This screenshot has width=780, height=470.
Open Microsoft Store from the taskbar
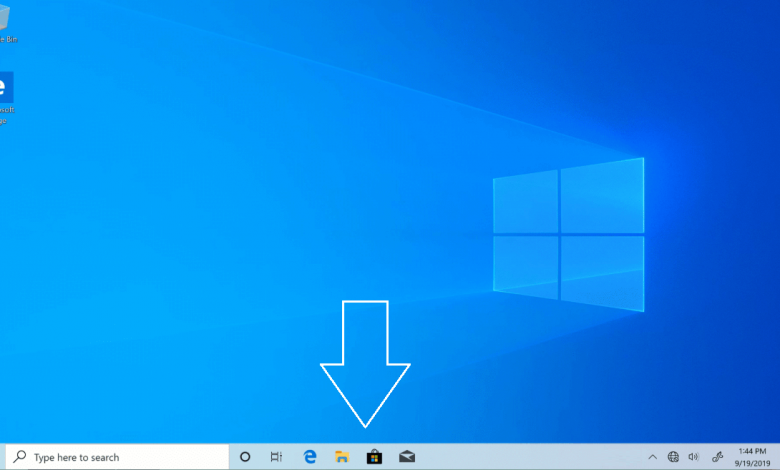(x=374, y=457)
